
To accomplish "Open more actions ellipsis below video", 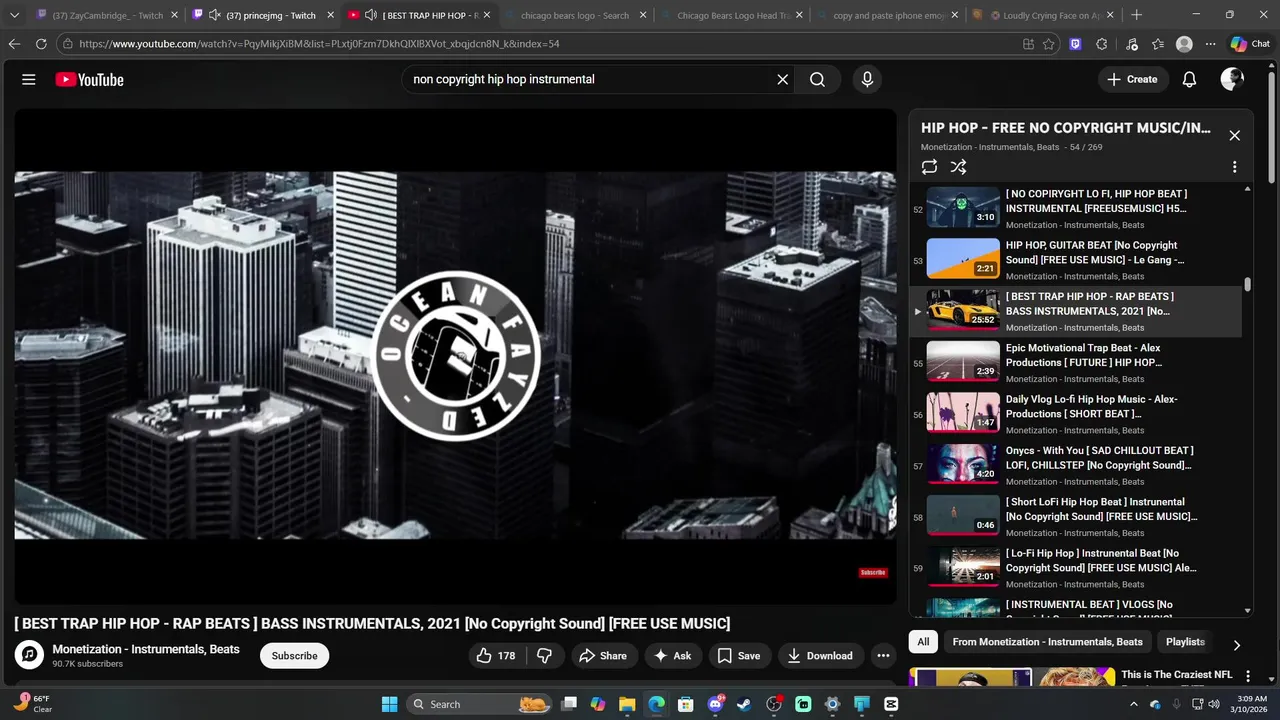I will [883, 656].
